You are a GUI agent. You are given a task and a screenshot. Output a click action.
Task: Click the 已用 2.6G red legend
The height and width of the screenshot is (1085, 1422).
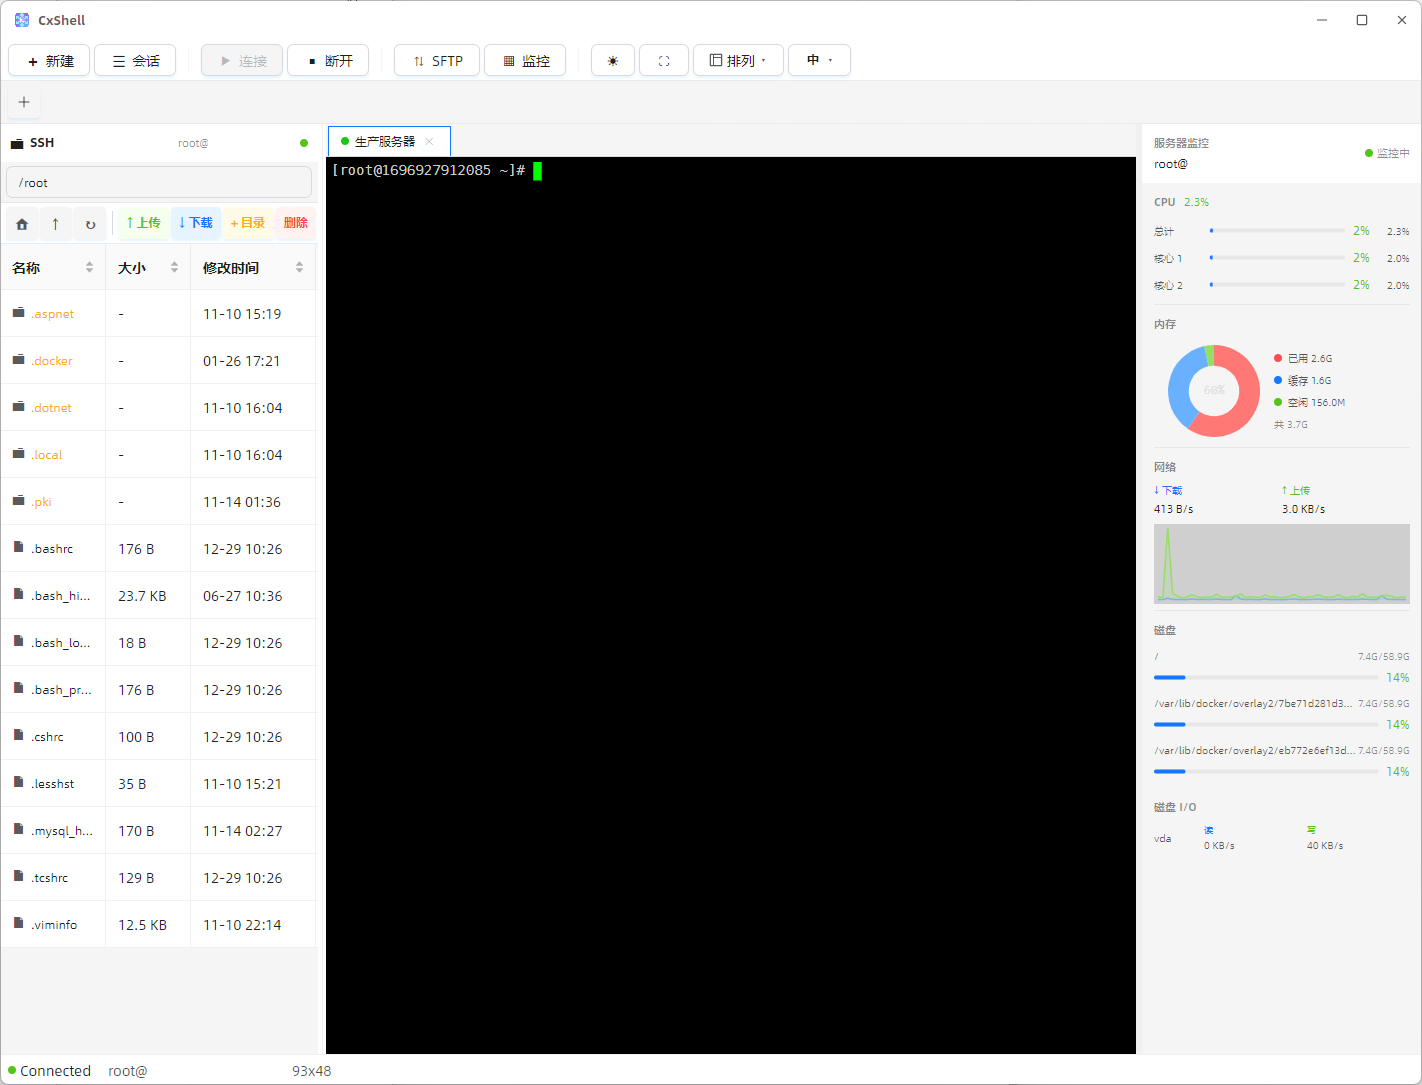point(1303,358)
